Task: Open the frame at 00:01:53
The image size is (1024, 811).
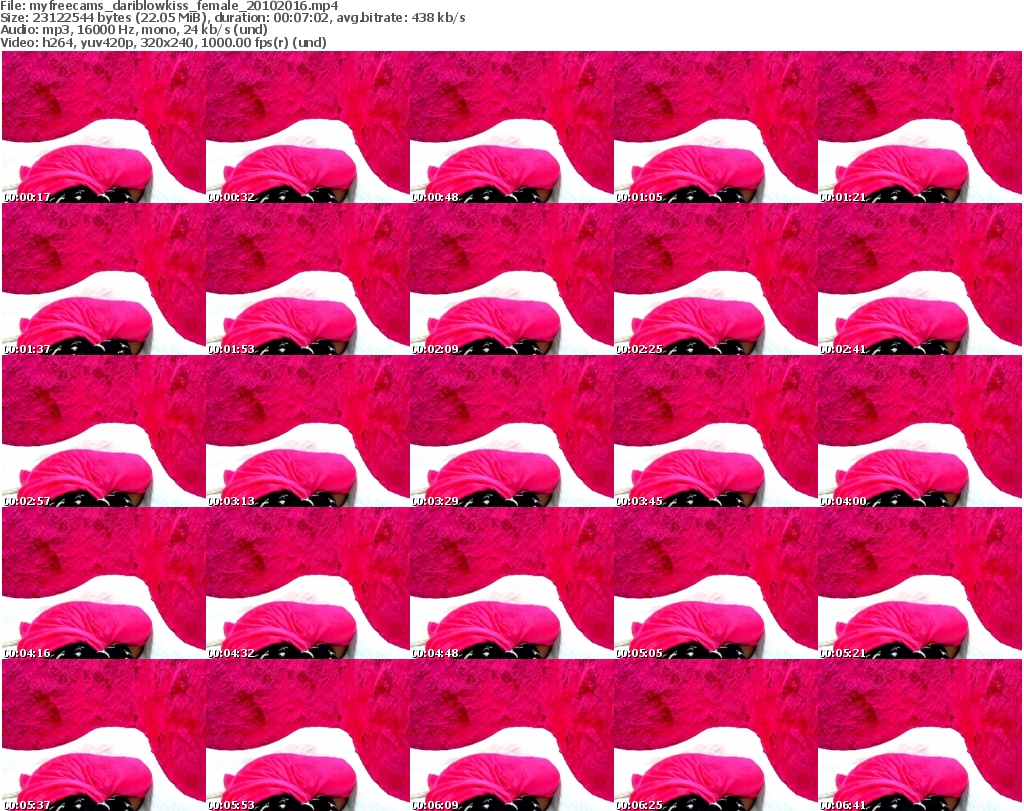Action: [x=308, y=279]
